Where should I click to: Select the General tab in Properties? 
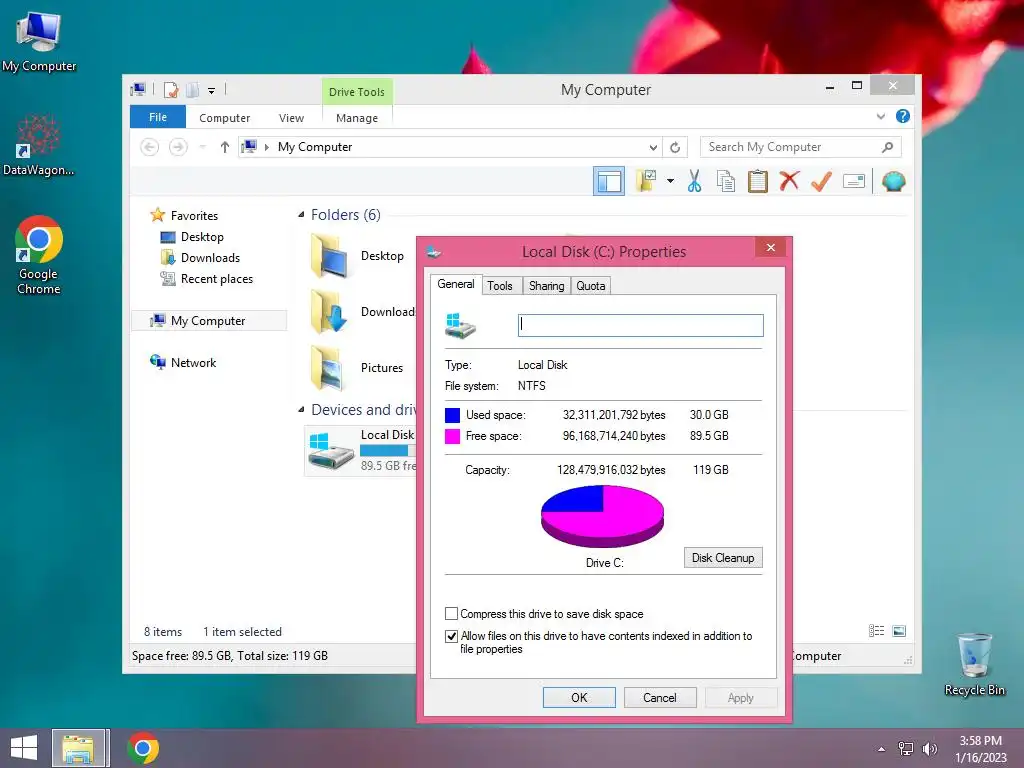click(x=456, y=284)
